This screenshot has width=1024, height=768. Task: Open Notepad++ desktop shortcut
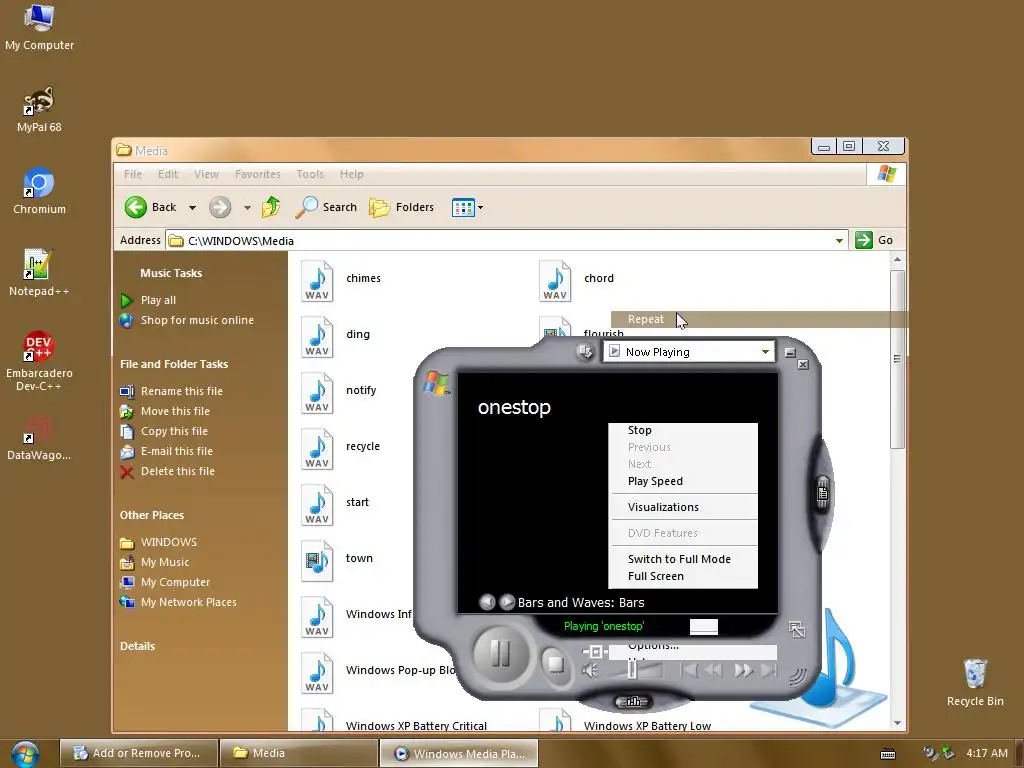click(39, 272)
